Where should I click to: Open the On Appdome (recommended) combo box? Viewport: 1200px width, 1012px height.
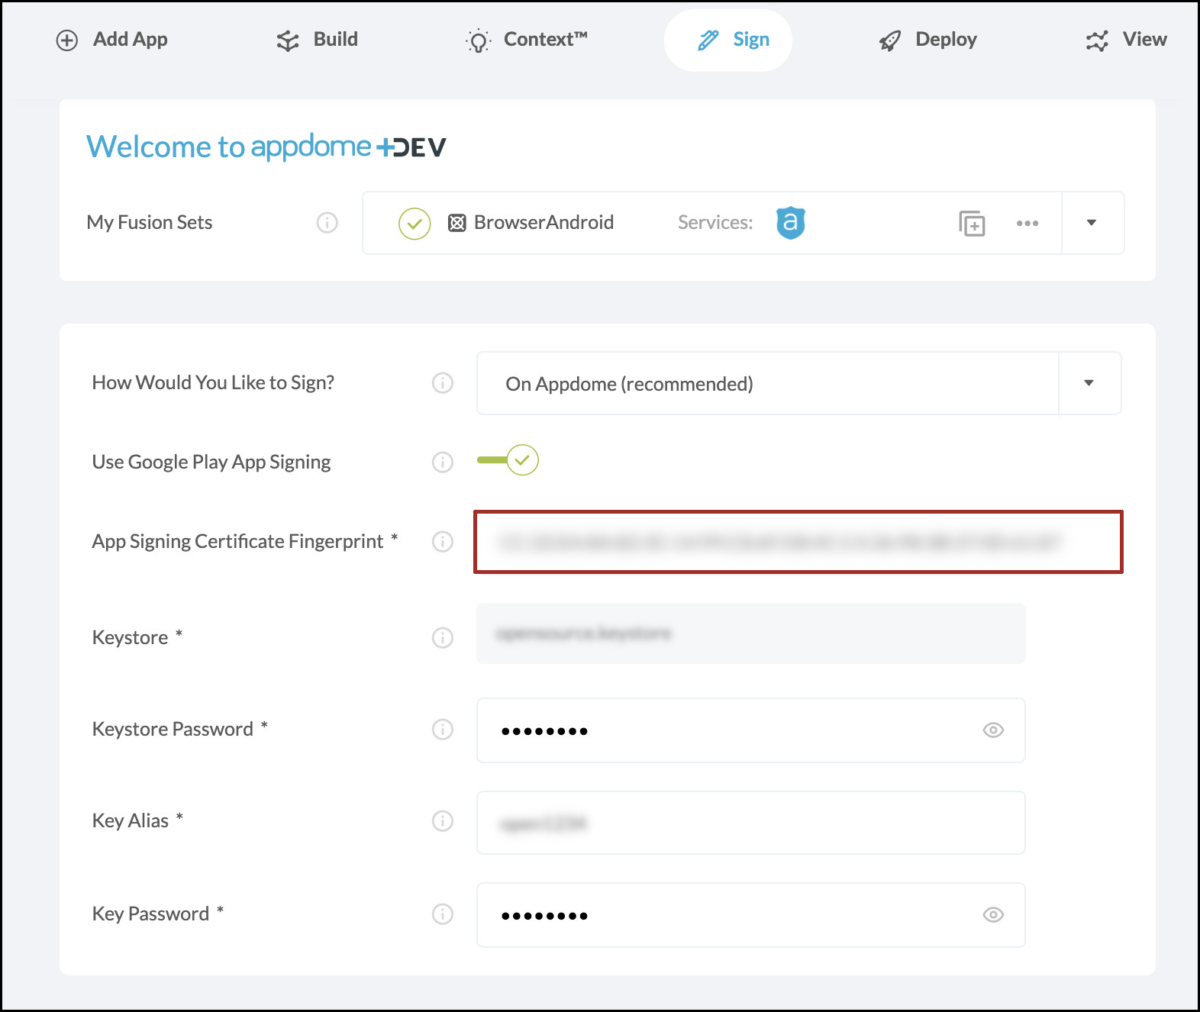[766, 383]
